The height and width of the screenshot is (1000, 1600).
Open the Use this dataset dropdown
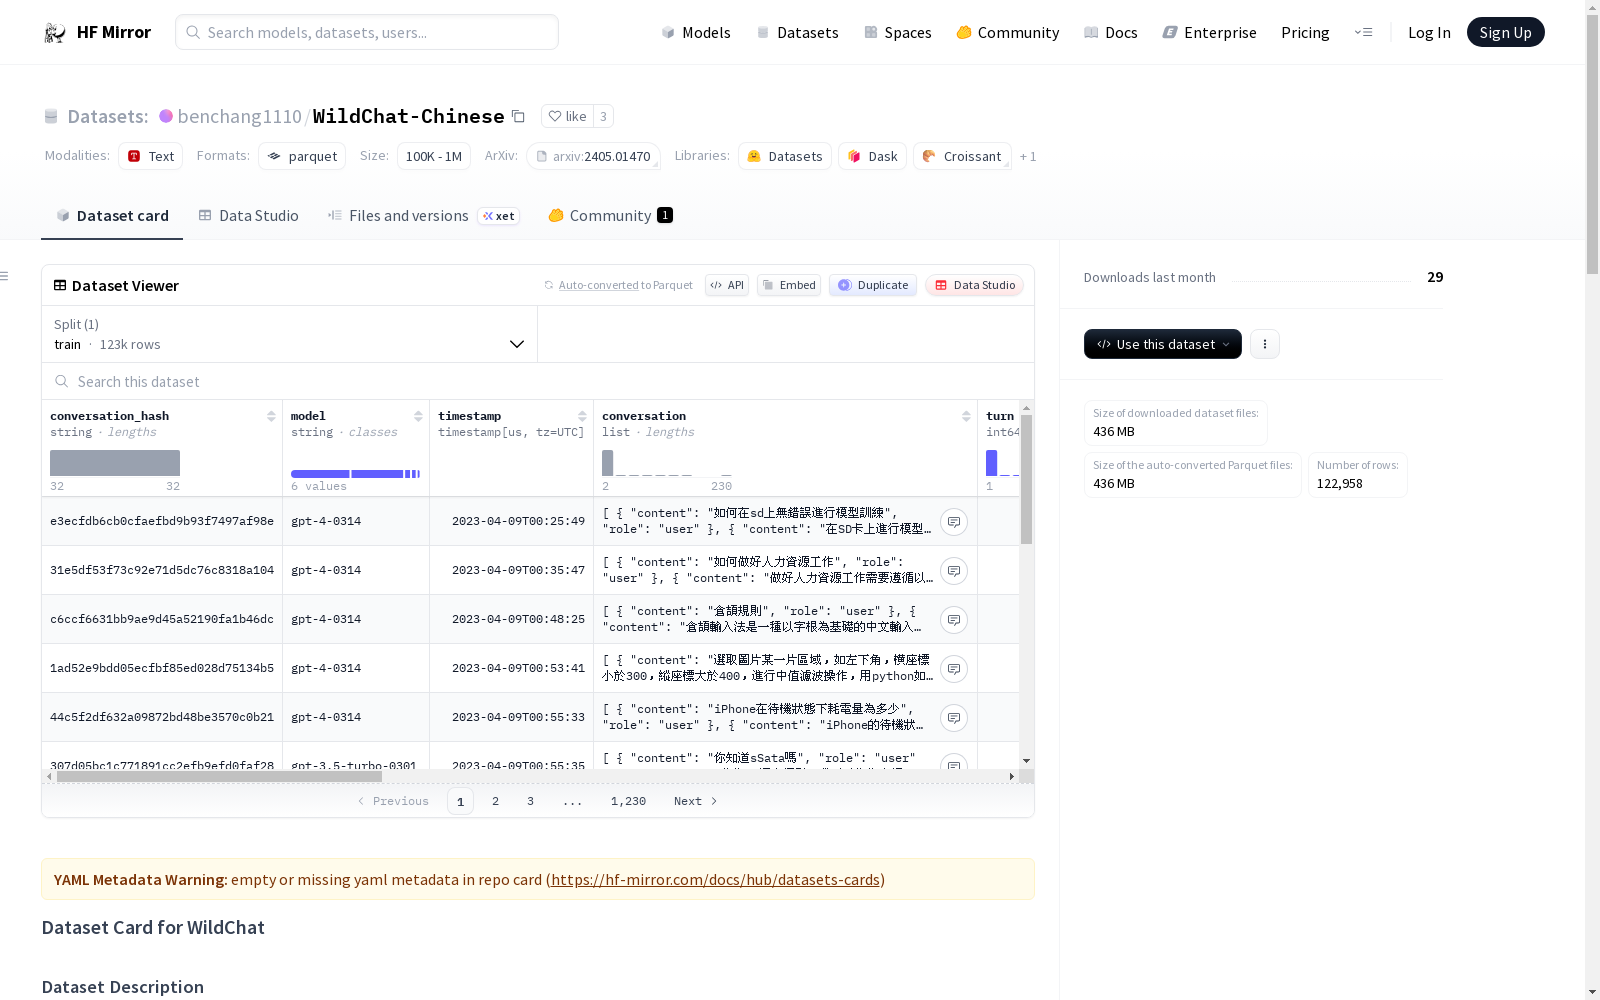pos(1163,344)
